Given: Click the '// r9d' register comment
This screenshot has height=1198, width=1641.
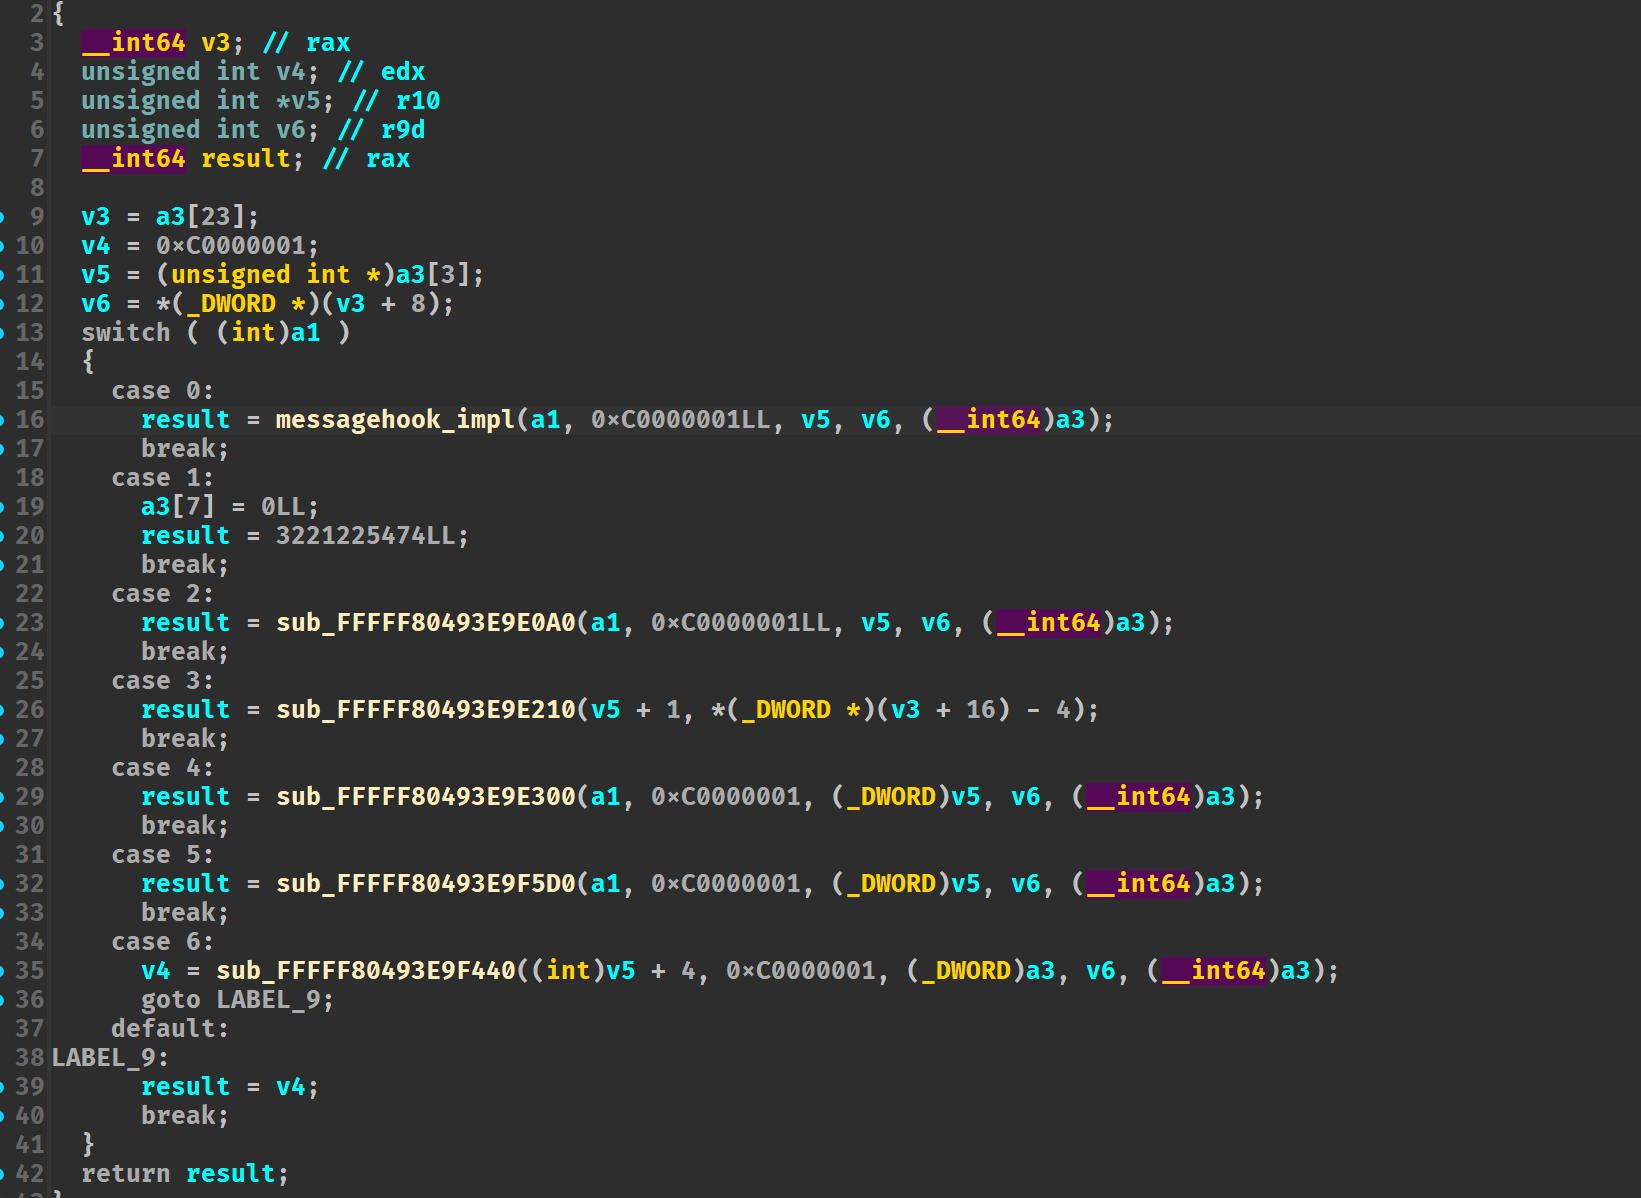Looking at the screenshot, I should (x=381, y=129).
